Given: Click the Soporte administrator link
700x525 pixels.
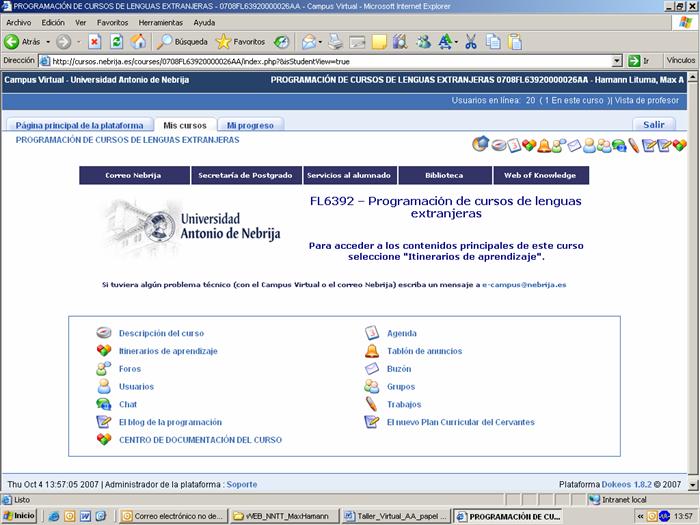Looking at the screenshot, I should [x=242, y=484].
